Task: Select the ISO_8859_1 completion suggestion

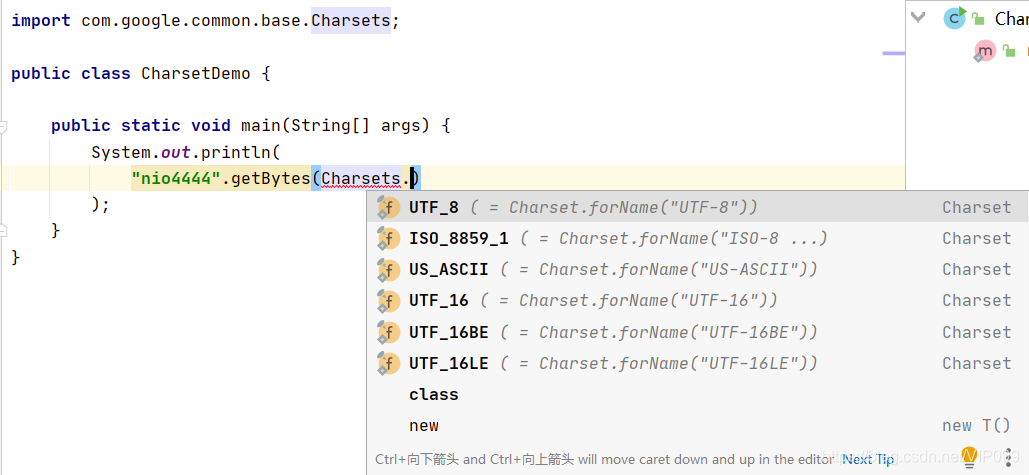Action: 696,238
